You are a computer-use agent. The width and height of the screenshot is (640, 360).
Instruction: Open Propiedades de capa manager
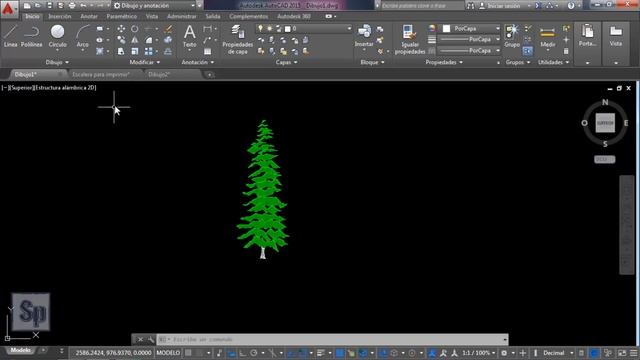tap(238, 39)
